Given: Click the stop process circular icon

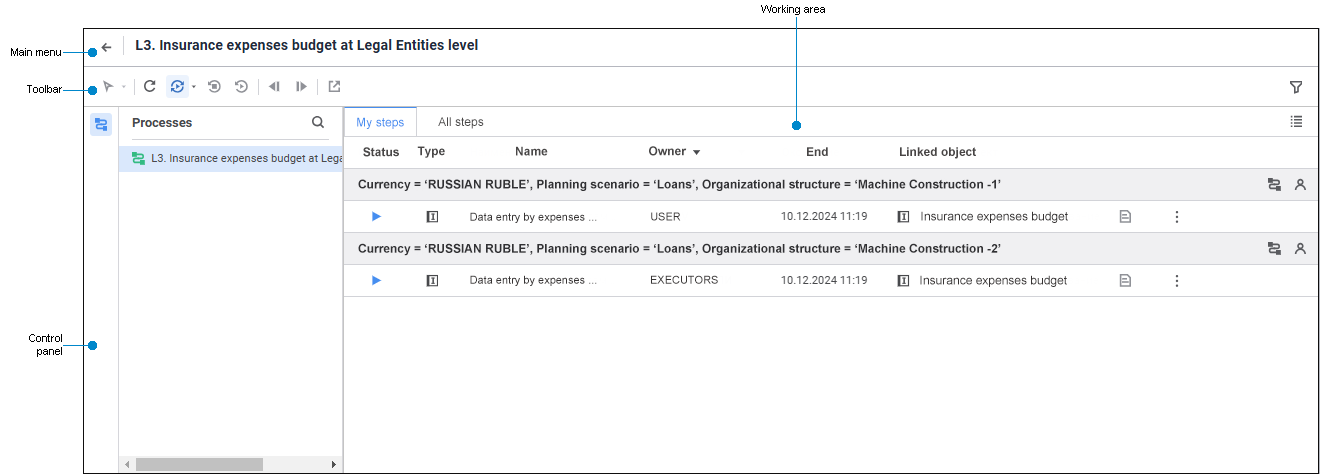Looking at the screenshot, I should click(x=214, y=87).
